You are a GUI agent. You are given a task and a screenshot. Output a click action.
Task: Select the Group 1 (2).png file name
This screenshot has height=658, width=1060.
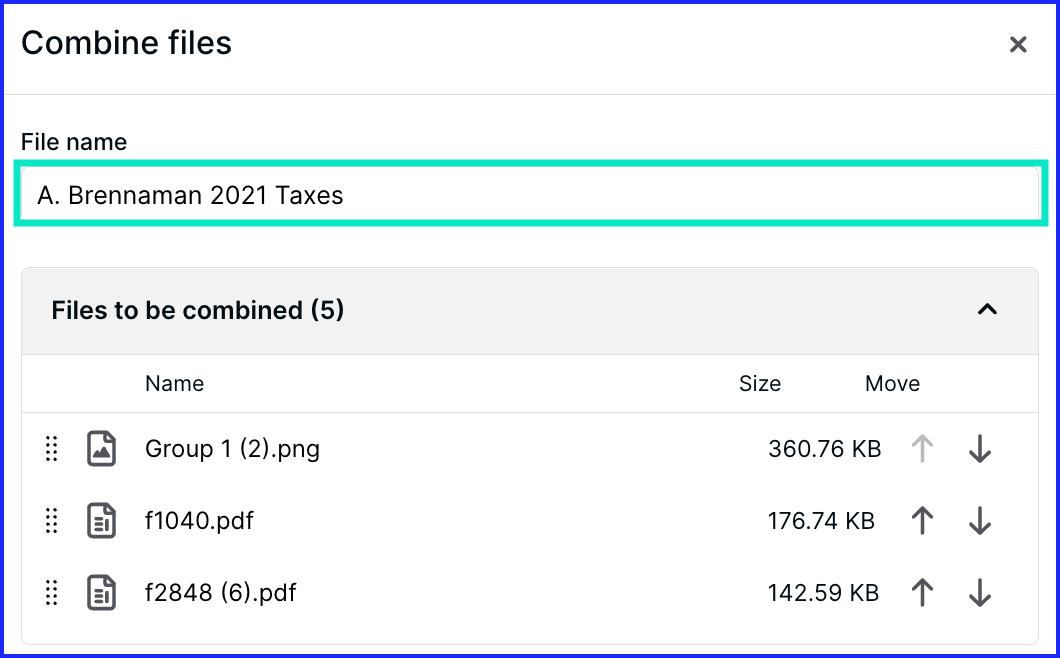[233, 448]
